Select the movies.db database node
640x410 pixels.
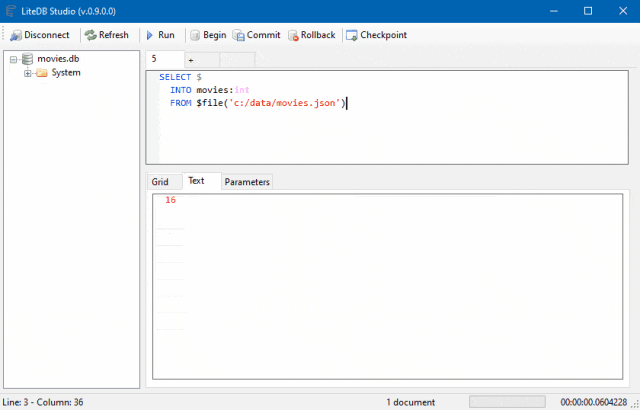[x=58, y=59]
